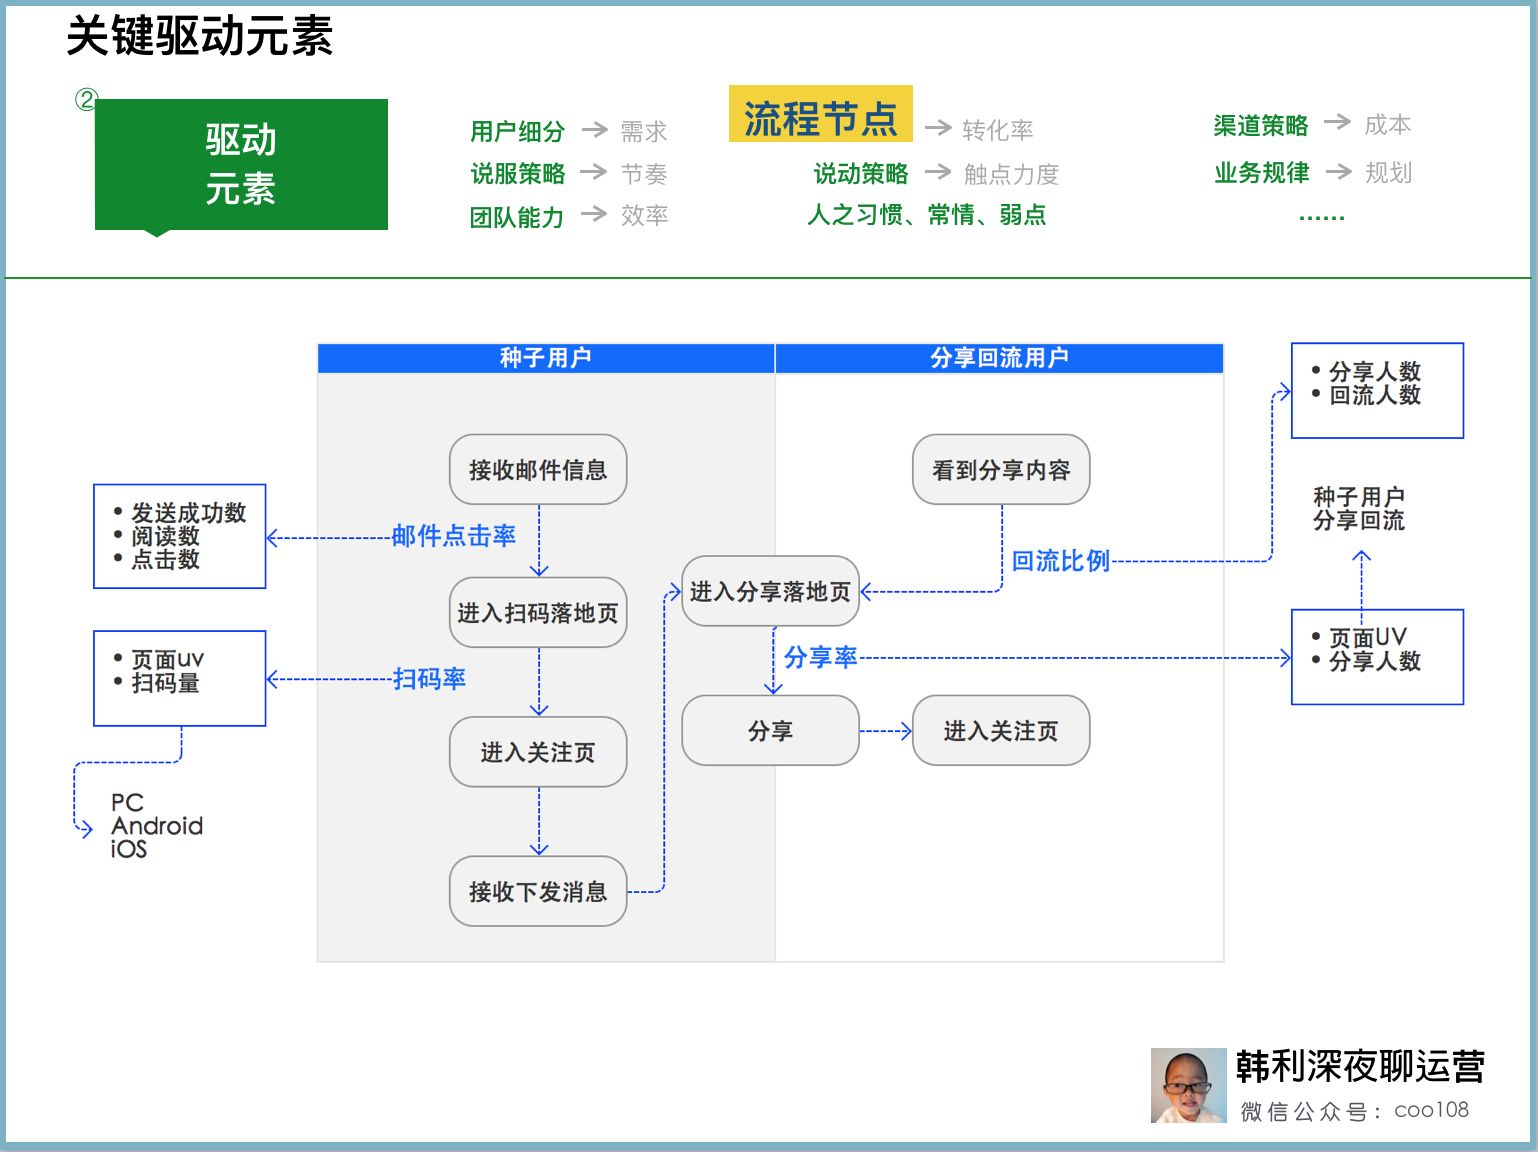Click the gray 节奏 text
This screenshot has height=1152, width=1538.
coord(643,174)
